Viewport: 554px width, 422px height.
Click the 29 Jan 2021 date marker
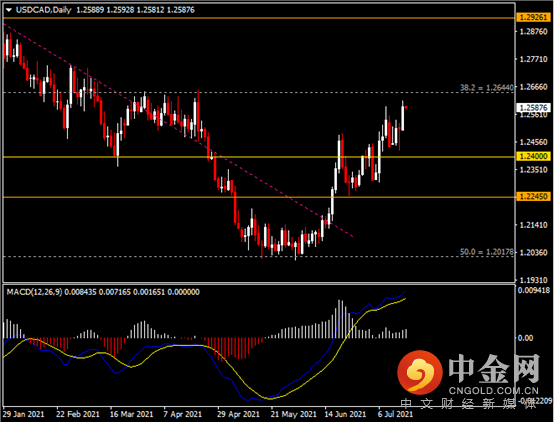pos(24,414)
